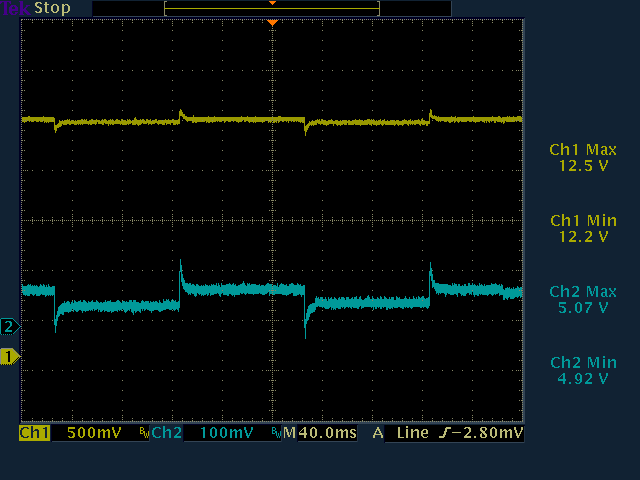The image size is (640, 480).
Task: Select the A trigger type indicator
Action: (x=378, y=434)
